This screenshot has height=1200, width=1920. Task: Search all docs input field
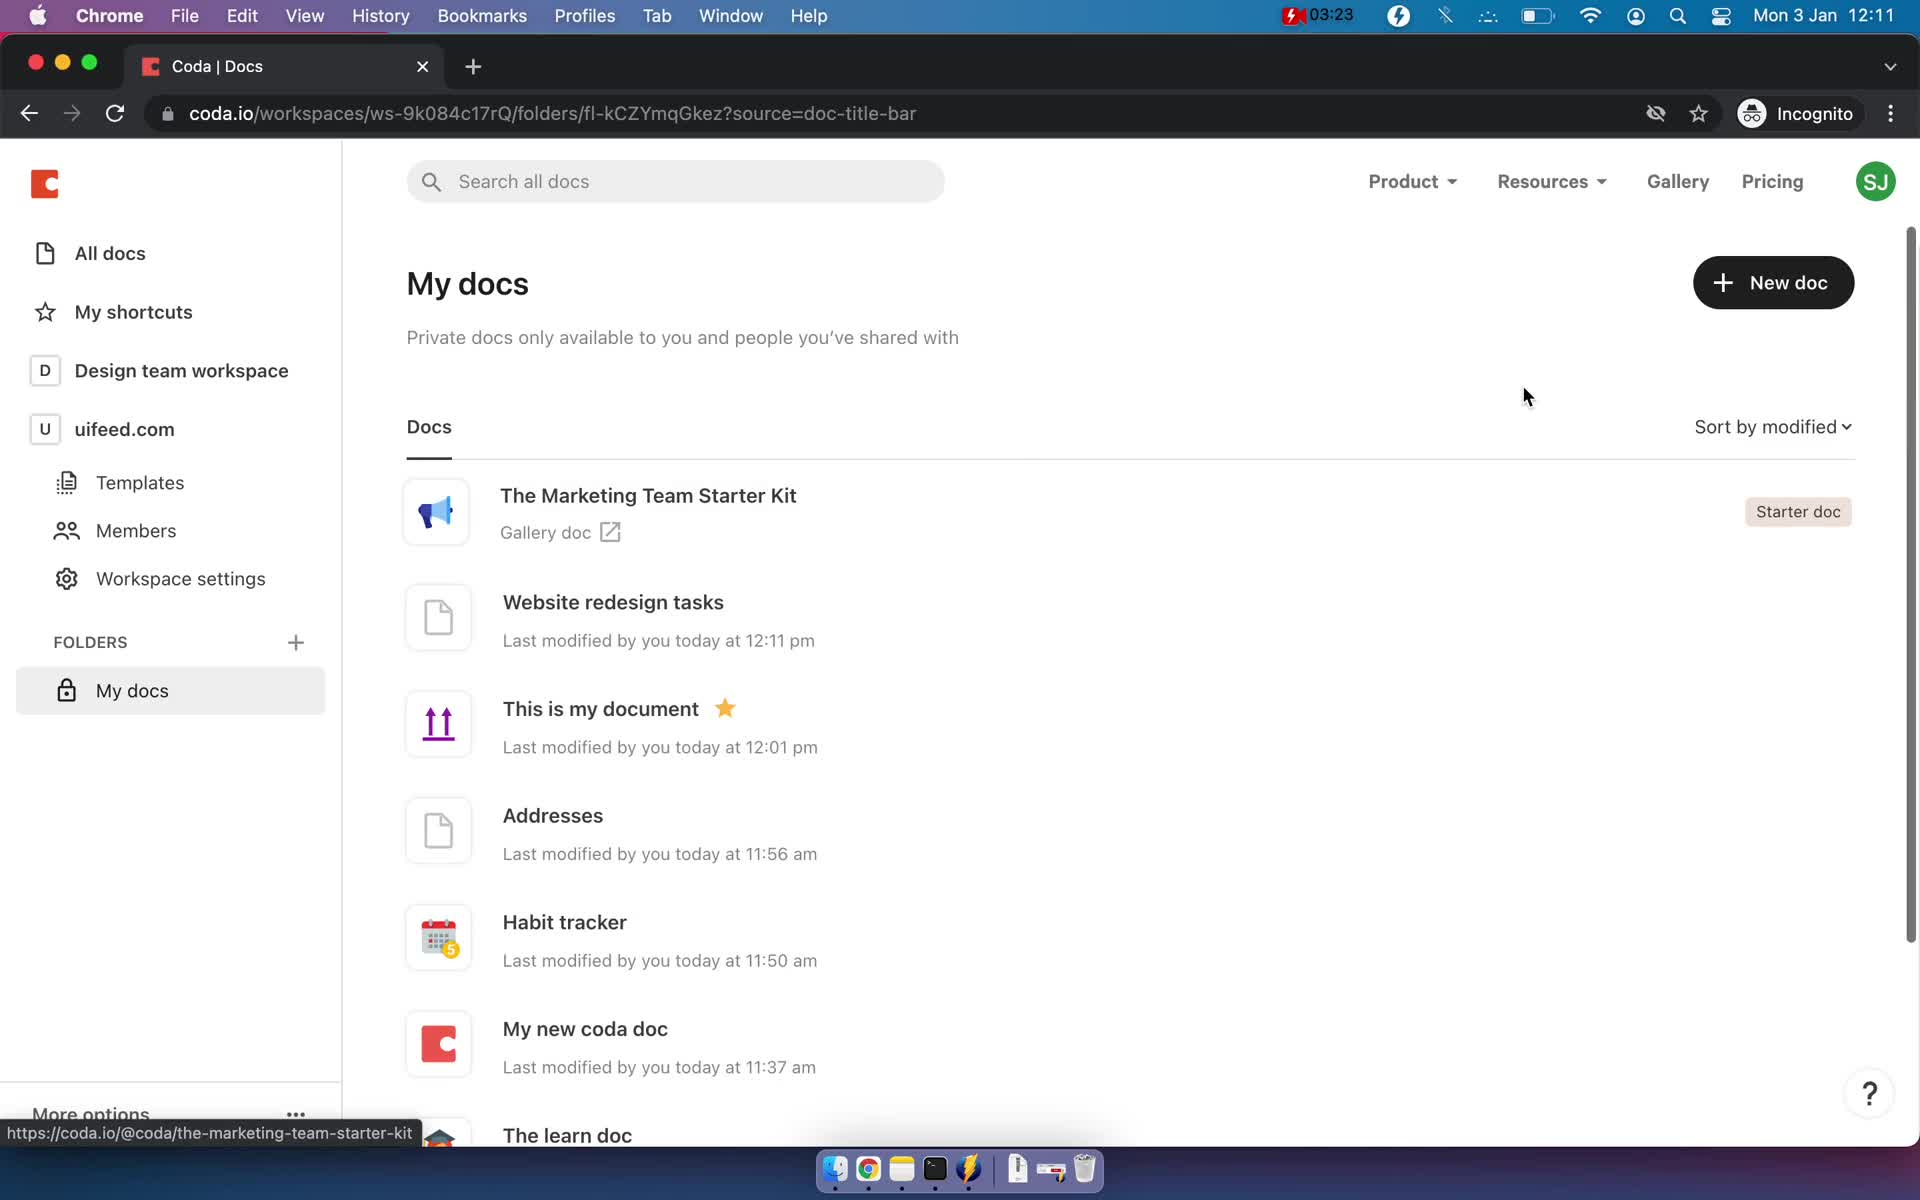coord(676,181)
